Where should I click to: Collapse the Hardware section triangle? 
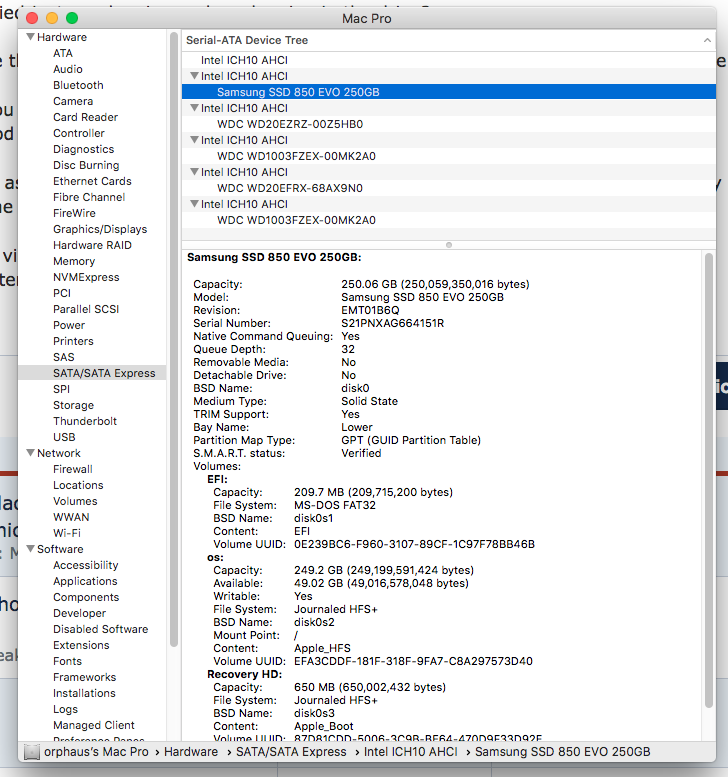click(31, 37)
